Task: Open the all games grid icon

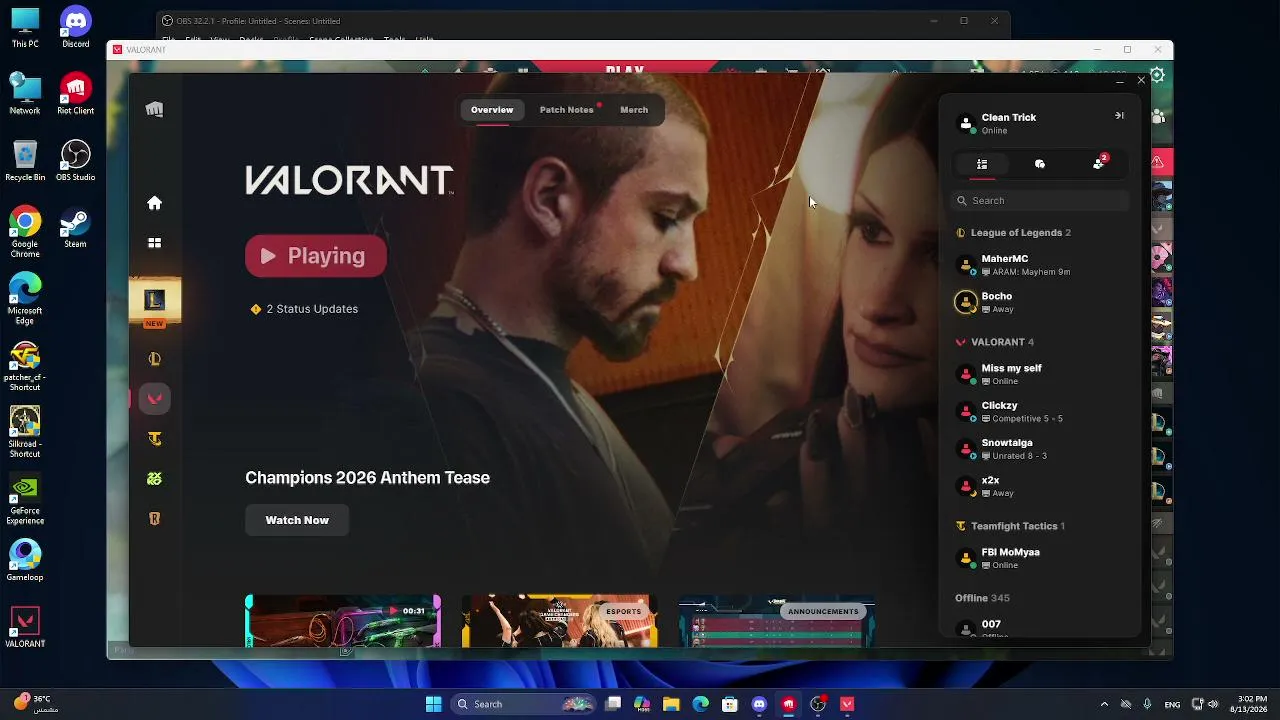Action: click(154, 243)
